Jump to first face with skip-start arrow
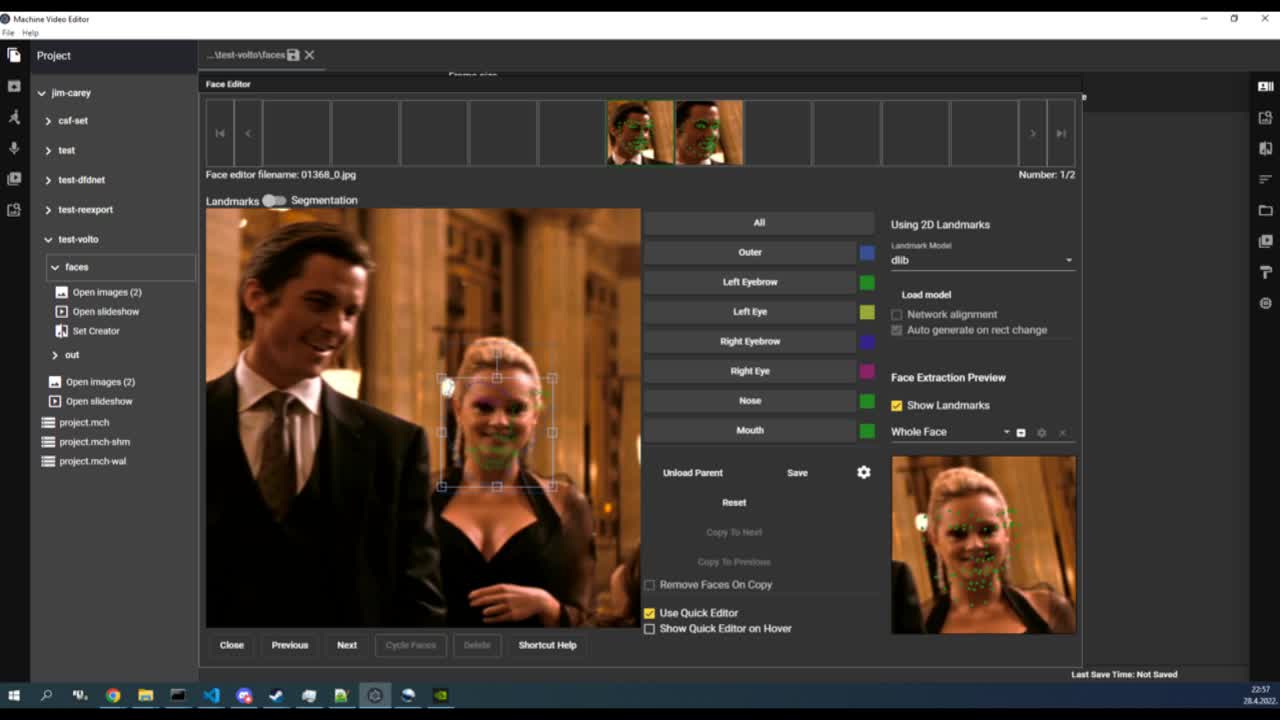Screen dimensions: 1280x720 click(220, 133)
